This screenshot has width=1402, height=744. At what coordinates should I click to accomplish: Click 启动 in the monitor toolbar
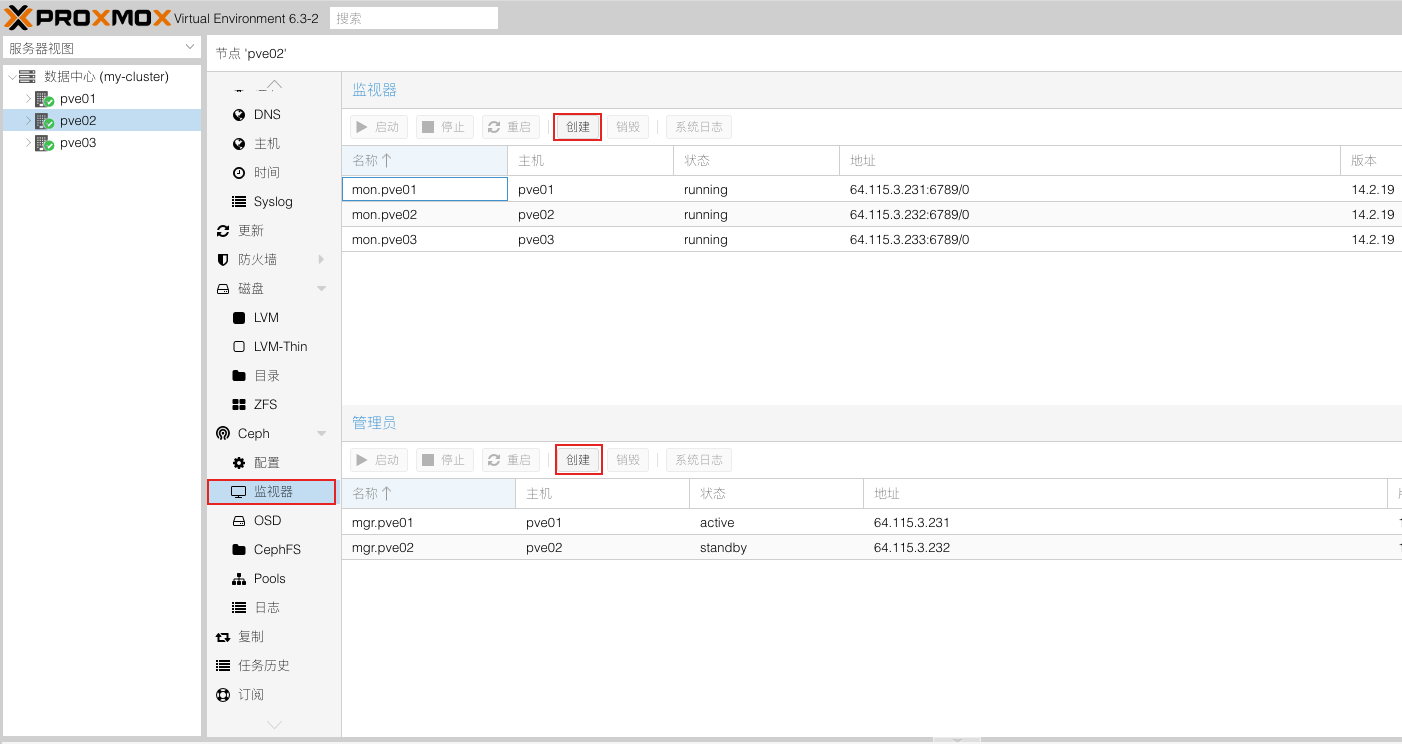(379, 127)
